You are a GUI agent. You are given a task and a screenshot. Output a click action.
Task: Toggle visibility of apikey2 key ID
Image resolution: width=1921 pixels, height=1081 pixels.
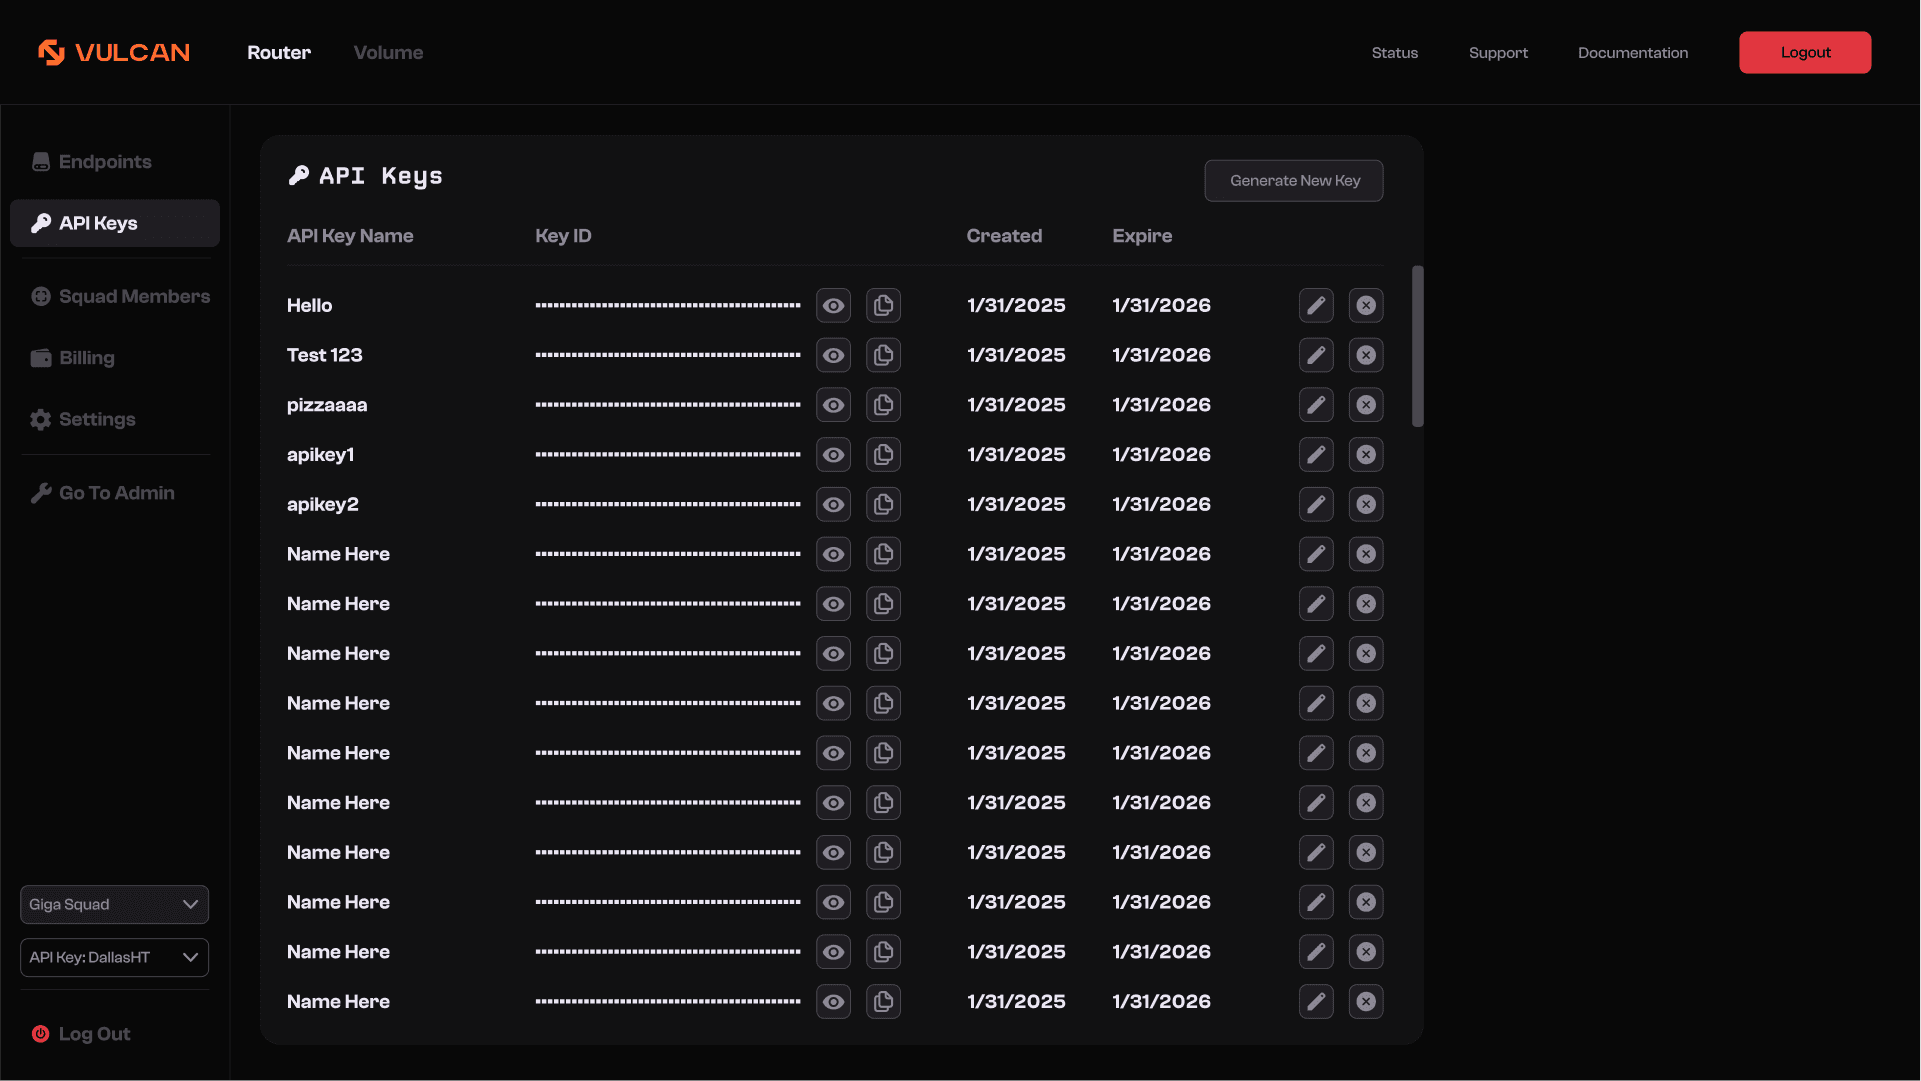click(x=833, y=505)
